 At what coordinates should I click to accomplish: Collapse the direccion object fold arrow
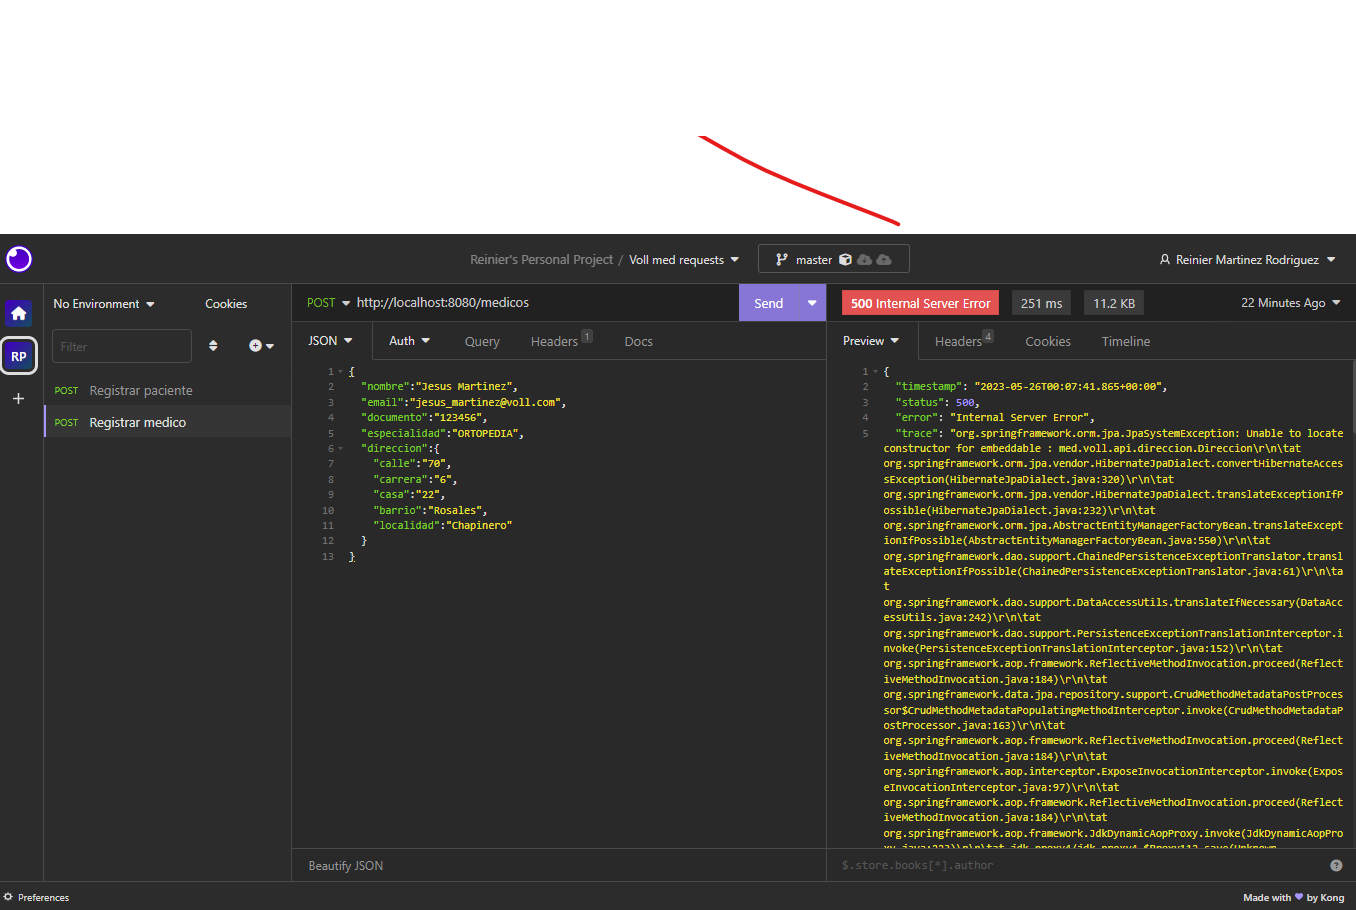[340, 449]
